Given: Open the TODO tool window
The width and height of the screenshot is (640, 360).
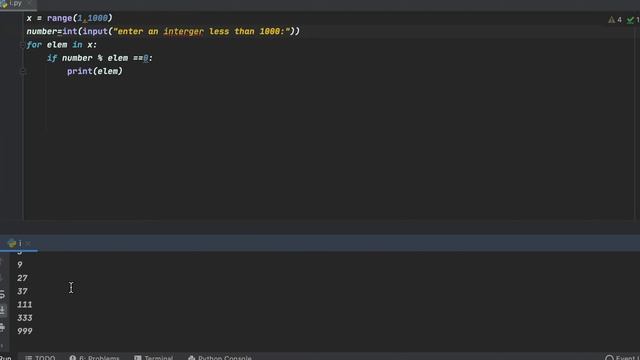Looking at the screenshot, I should coord(40,357).
